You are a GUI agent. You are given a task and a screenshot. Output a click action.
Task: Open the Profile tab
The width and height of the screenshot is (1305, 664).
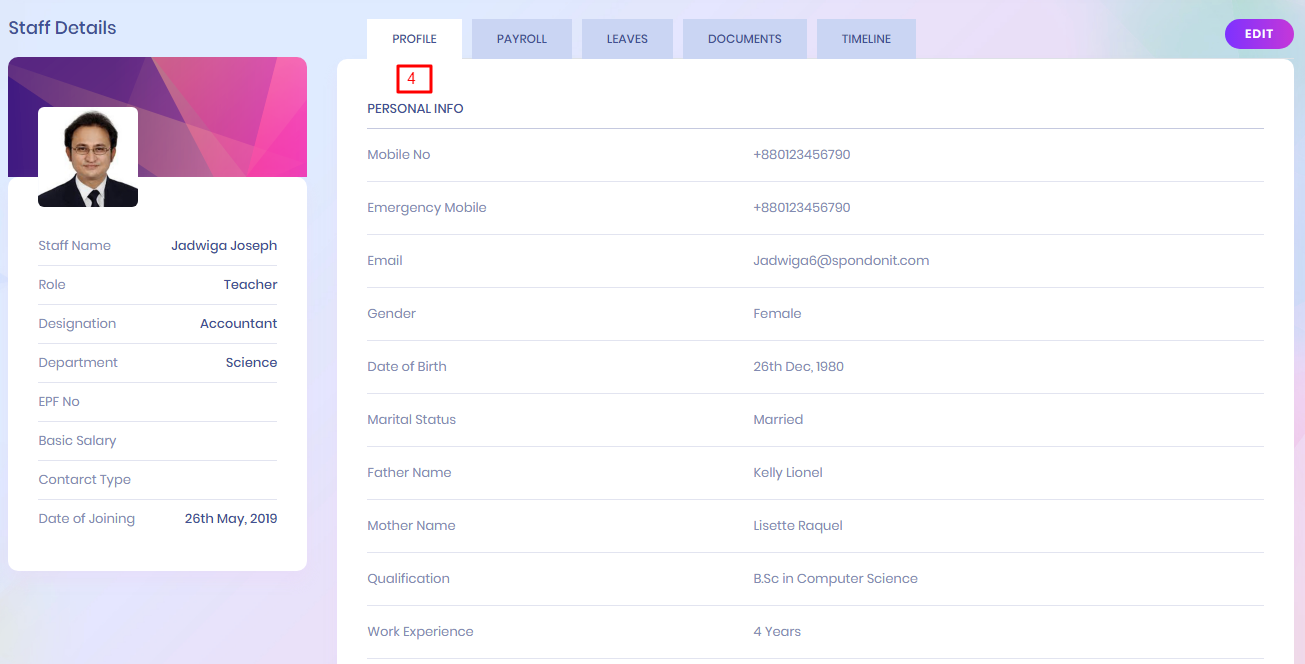[414, 39]
